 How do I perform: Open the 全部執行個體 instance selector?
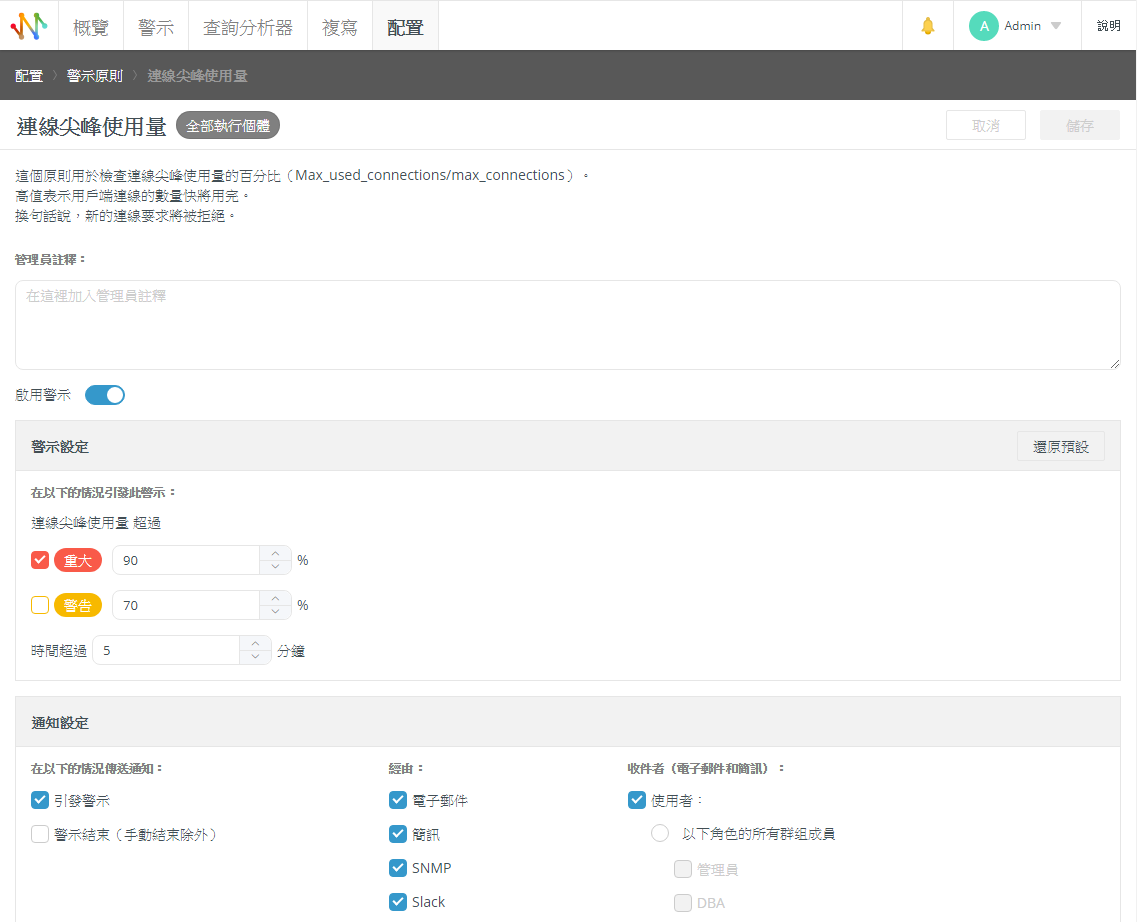tap(228, 126)
